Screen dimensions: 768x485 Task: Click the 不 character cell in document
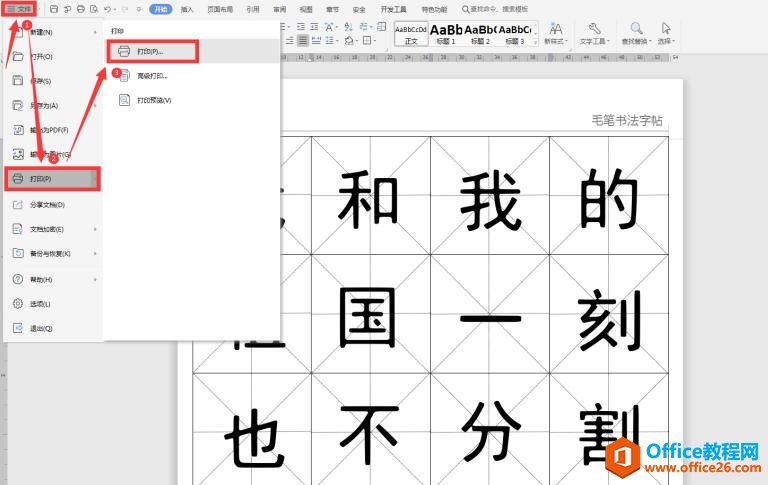[x=371, y=430]
